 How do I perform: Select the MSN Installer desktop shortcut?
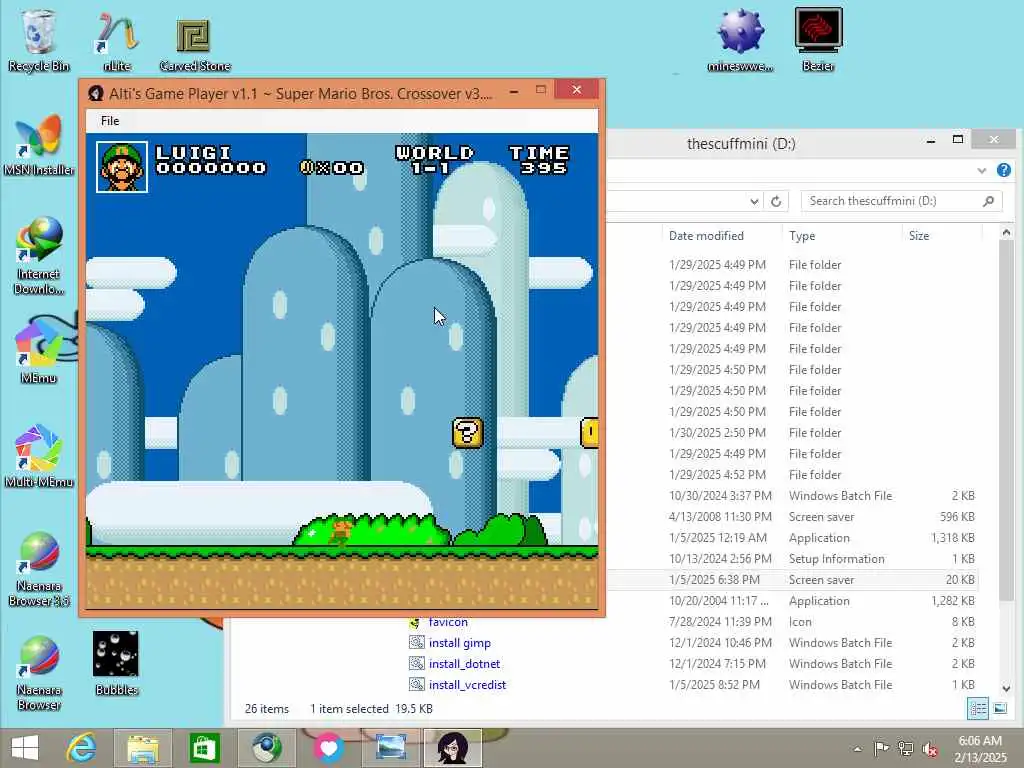pos(39,145)
